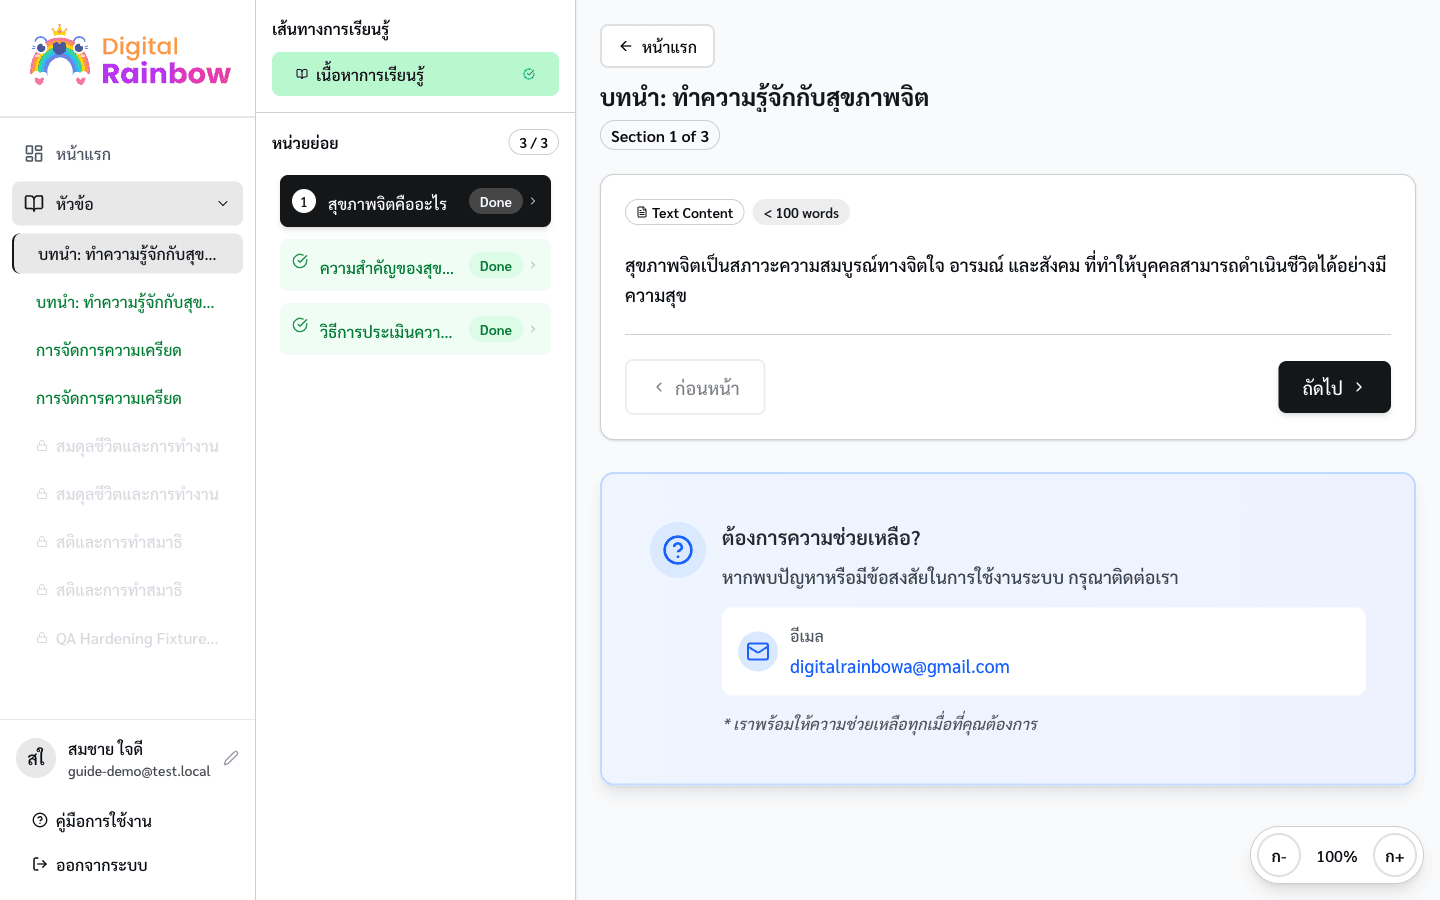Click the Section 1 of 3 badge
The image size is (1440, 900).
click(660, 135)
